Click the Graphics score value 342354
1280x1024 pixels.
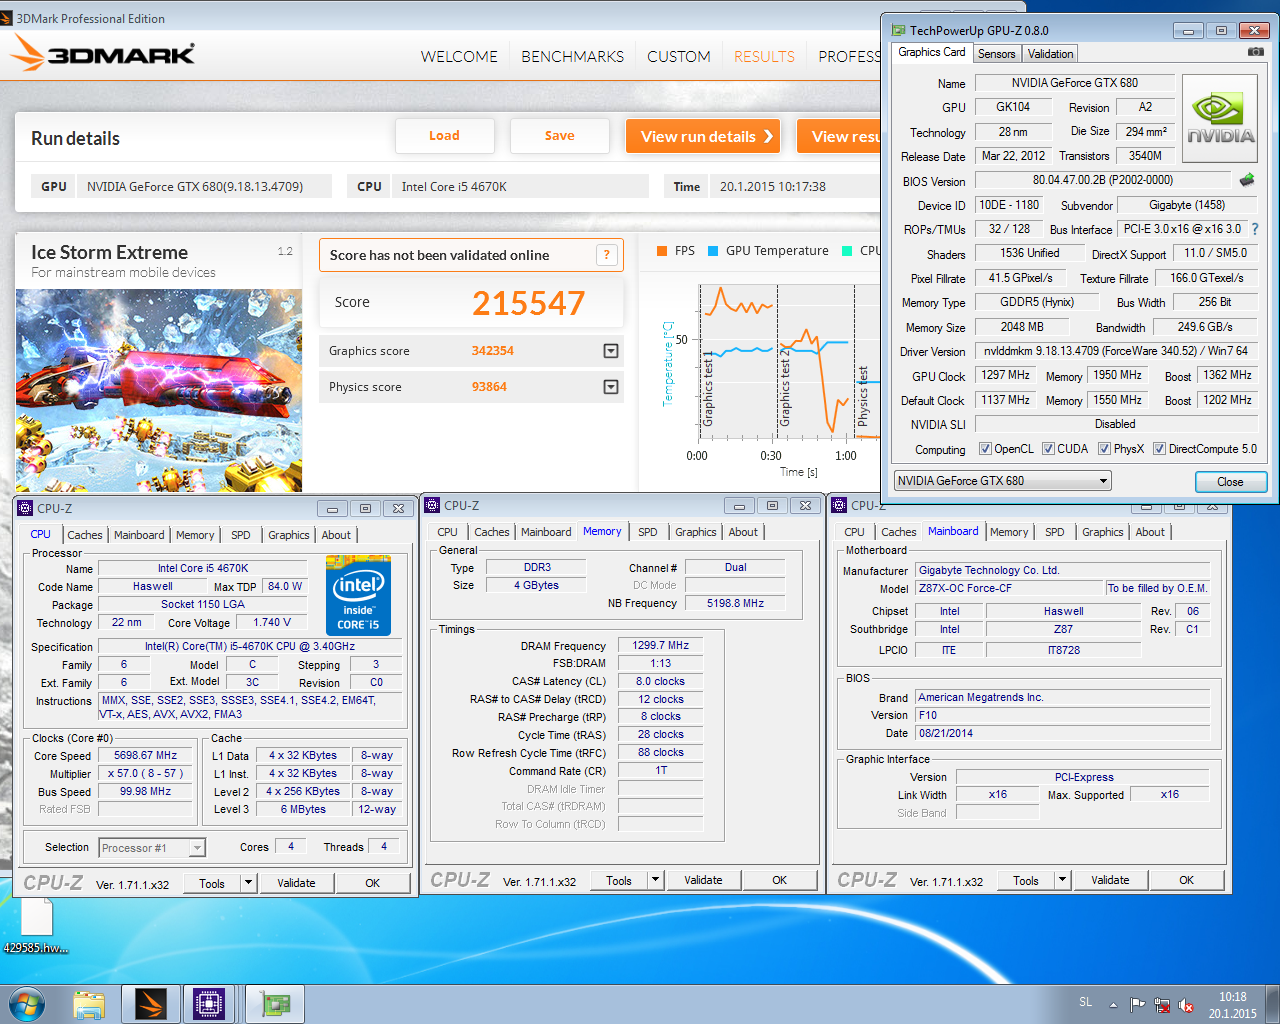tap(493, 351)
